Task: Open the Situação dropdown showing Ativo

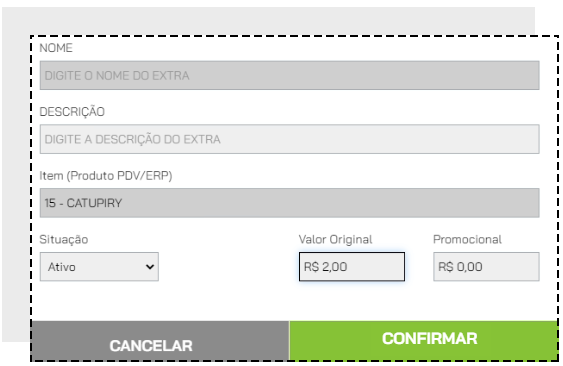Action: pyautogui.click(x=99, y=267)
